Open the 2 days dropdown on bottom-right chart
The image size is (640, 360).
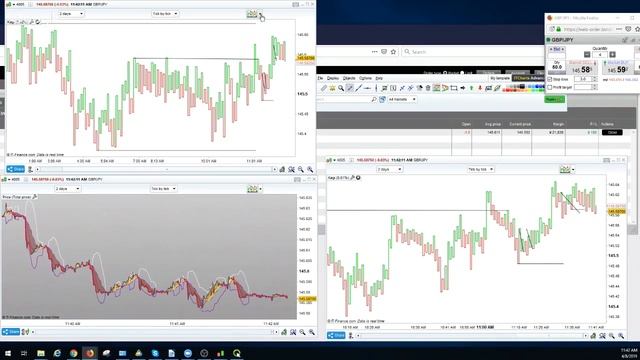click(389, 169)
